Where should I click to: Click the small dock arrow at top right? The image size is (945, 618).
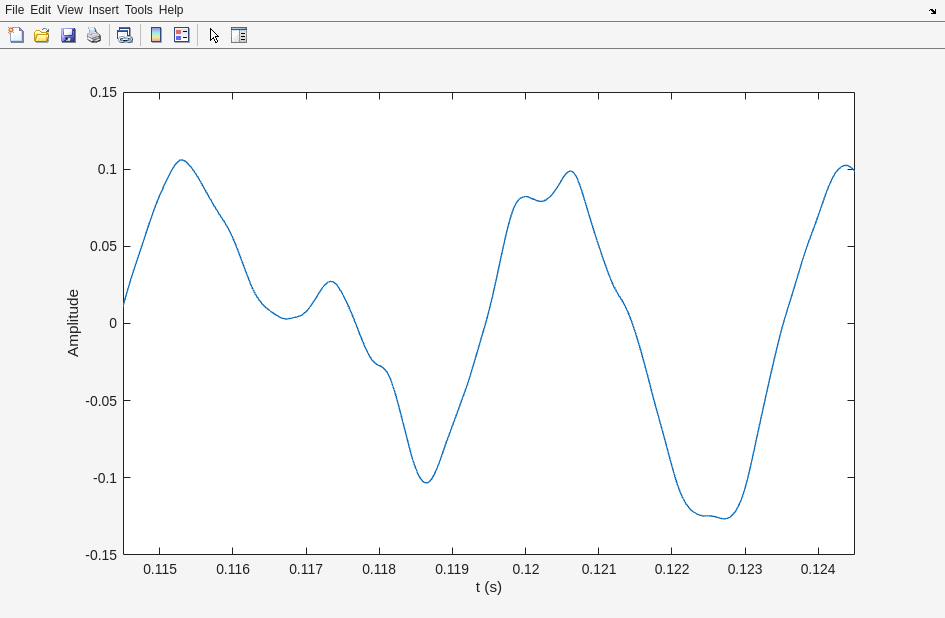click(932, 11)
